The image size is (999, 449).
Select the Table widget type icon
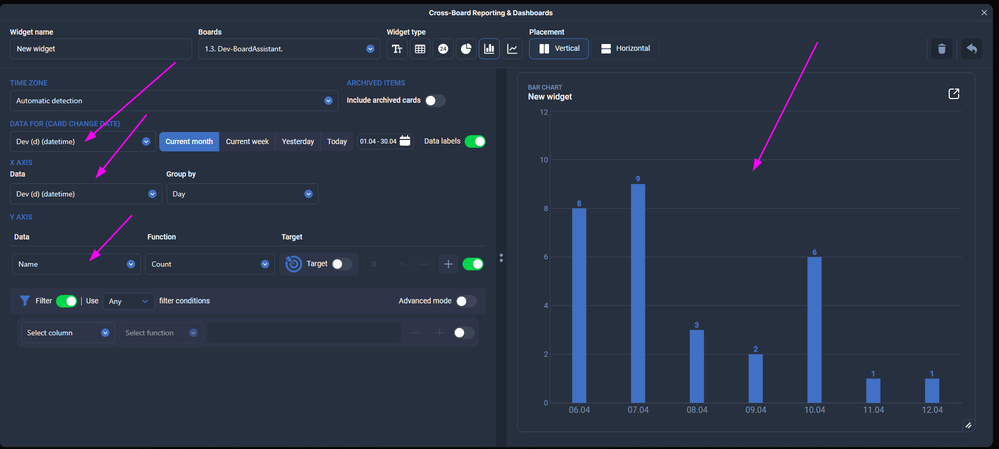coord(420,49)
